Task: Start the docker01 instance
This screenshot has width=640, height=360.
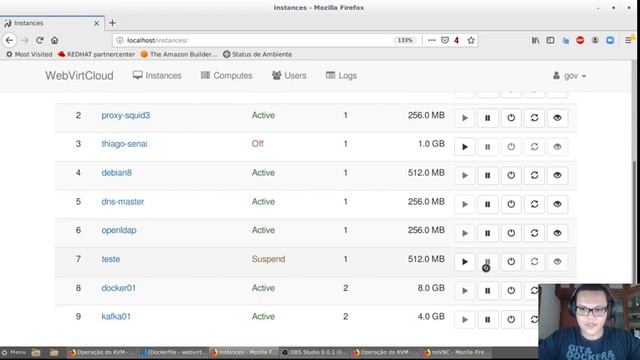Action: (x=464, y=291)
